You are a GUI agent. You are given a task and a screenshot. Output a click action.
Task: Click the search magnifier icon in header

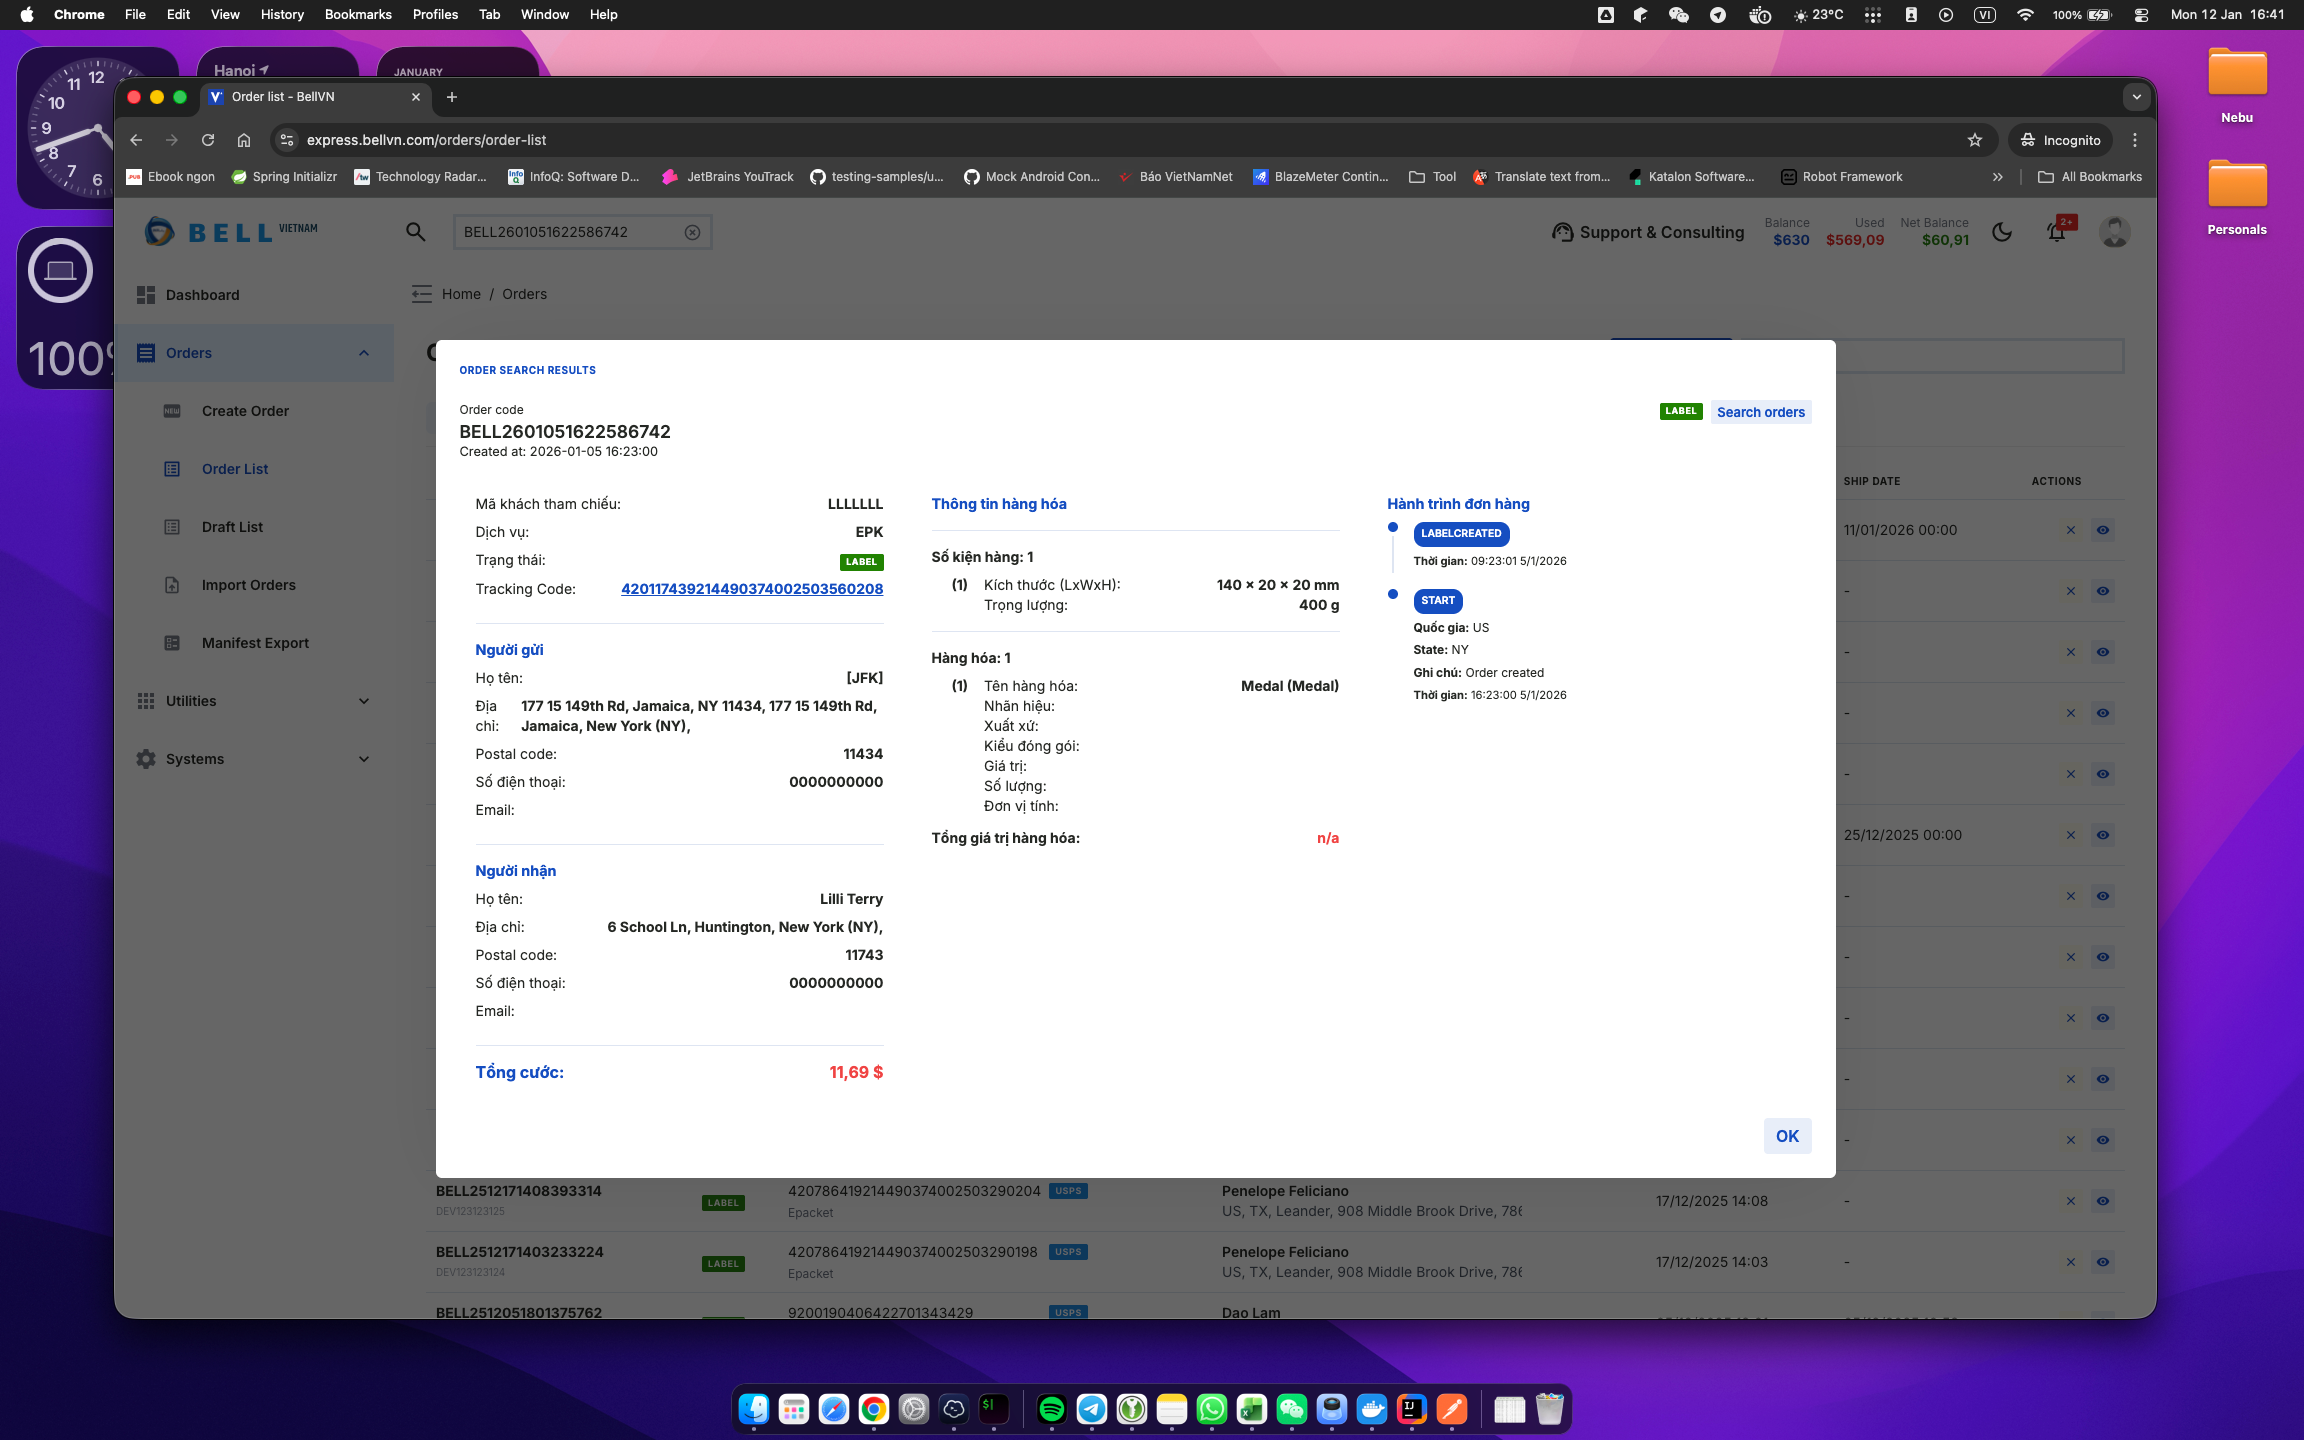(x=415, y=232)
